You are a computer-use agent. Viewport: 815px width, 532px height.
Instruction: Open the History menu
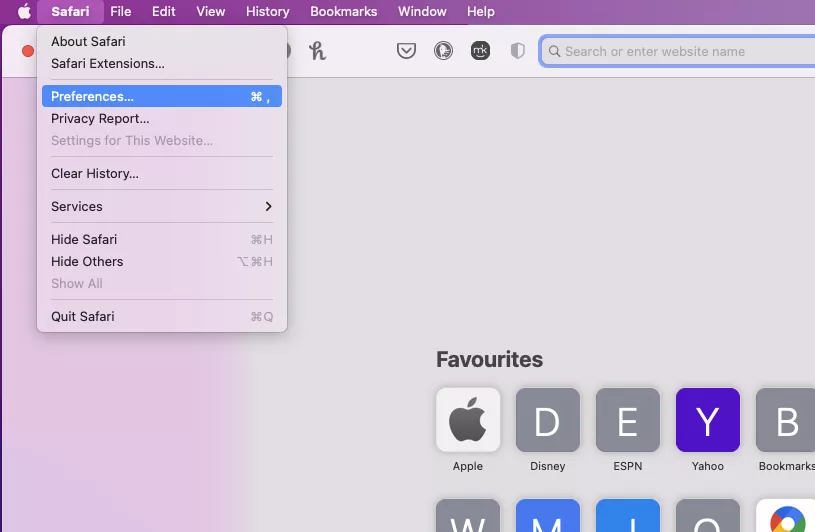267,12
